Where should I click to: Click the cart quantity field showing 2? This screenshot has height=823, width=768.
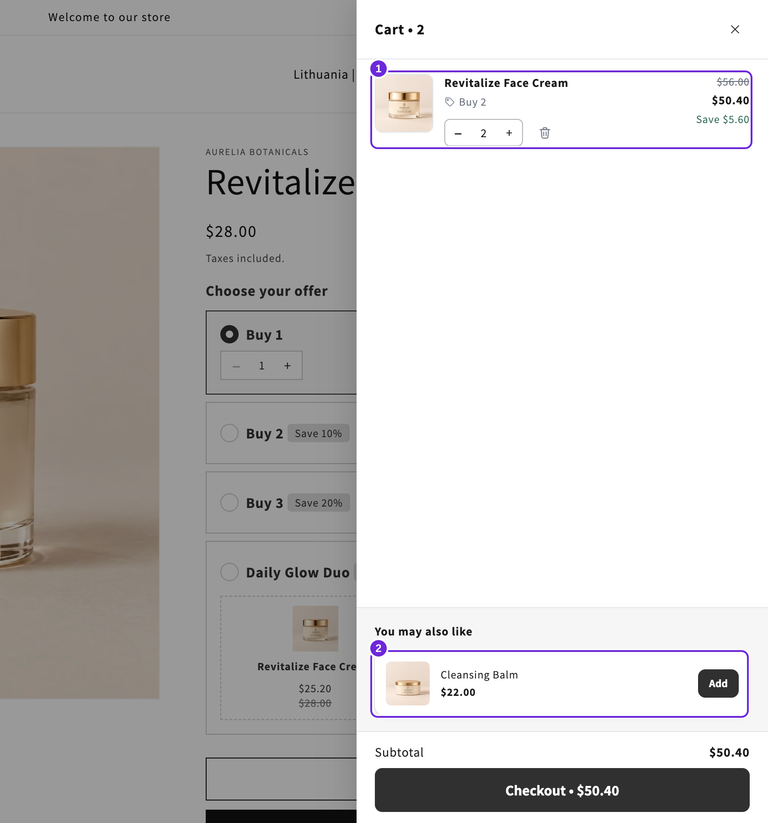tap(483, 133)
